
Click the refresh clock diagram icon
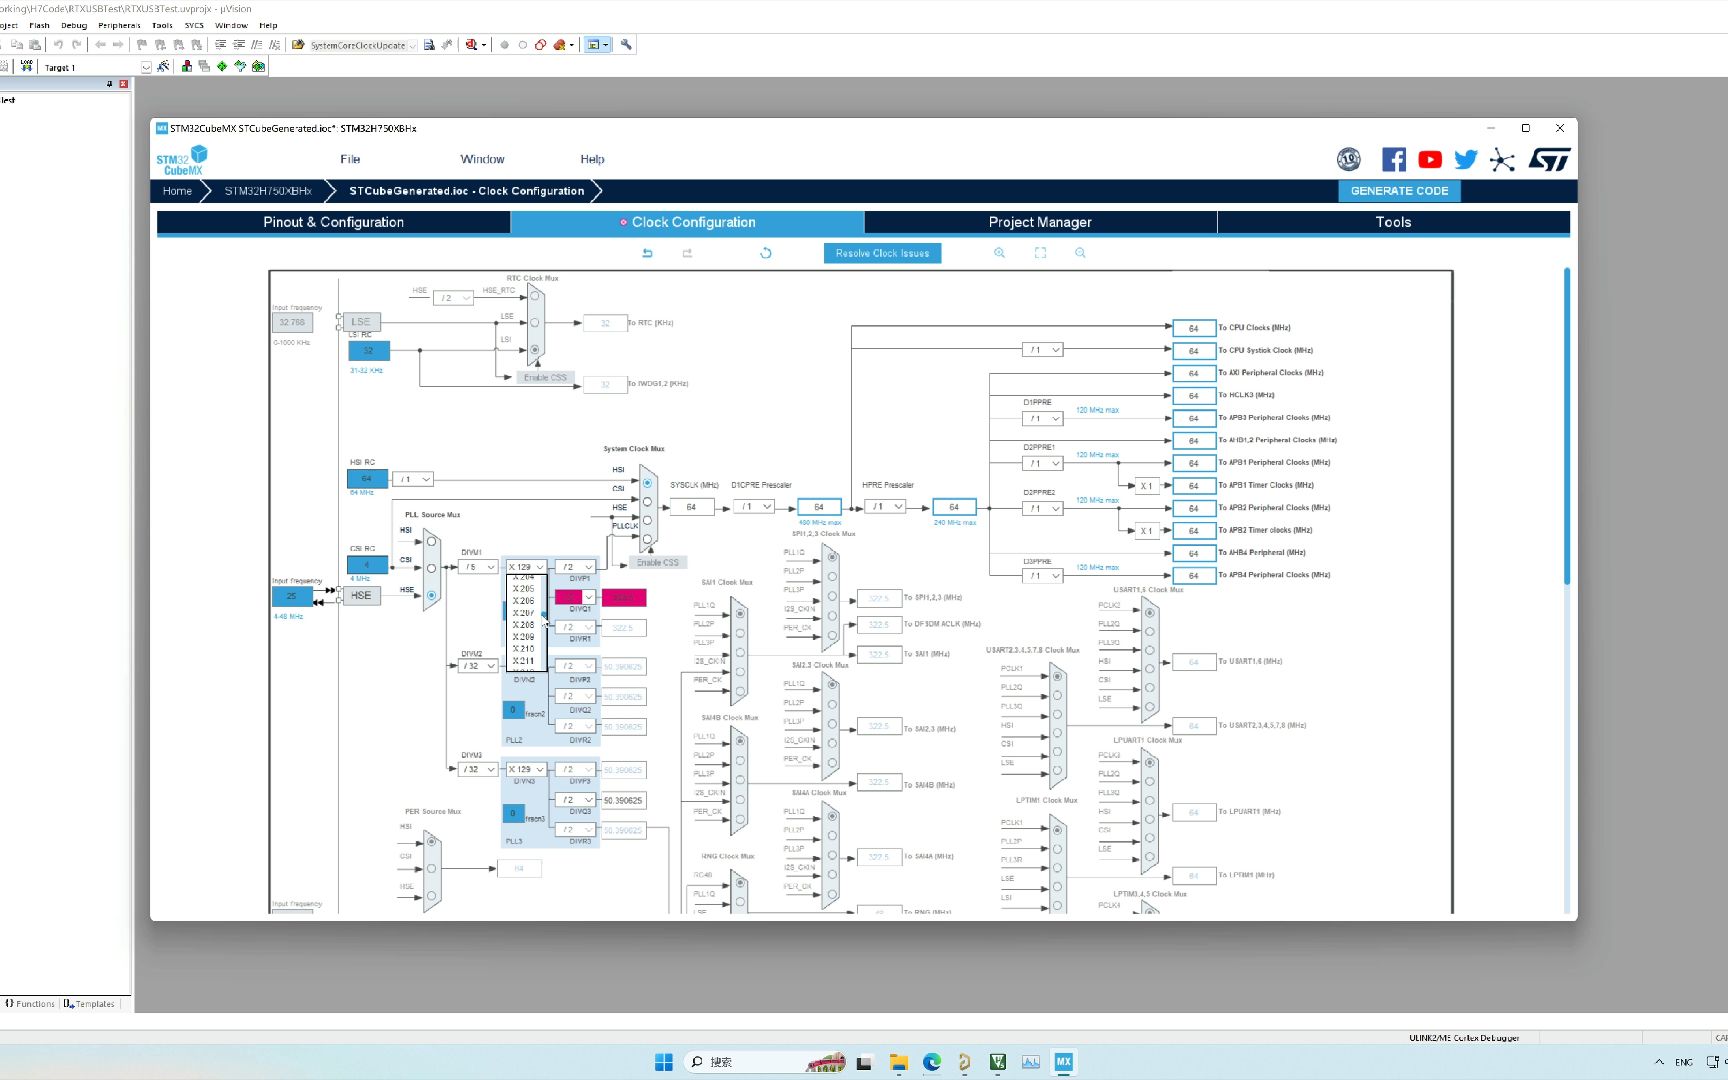click(766, 253)
